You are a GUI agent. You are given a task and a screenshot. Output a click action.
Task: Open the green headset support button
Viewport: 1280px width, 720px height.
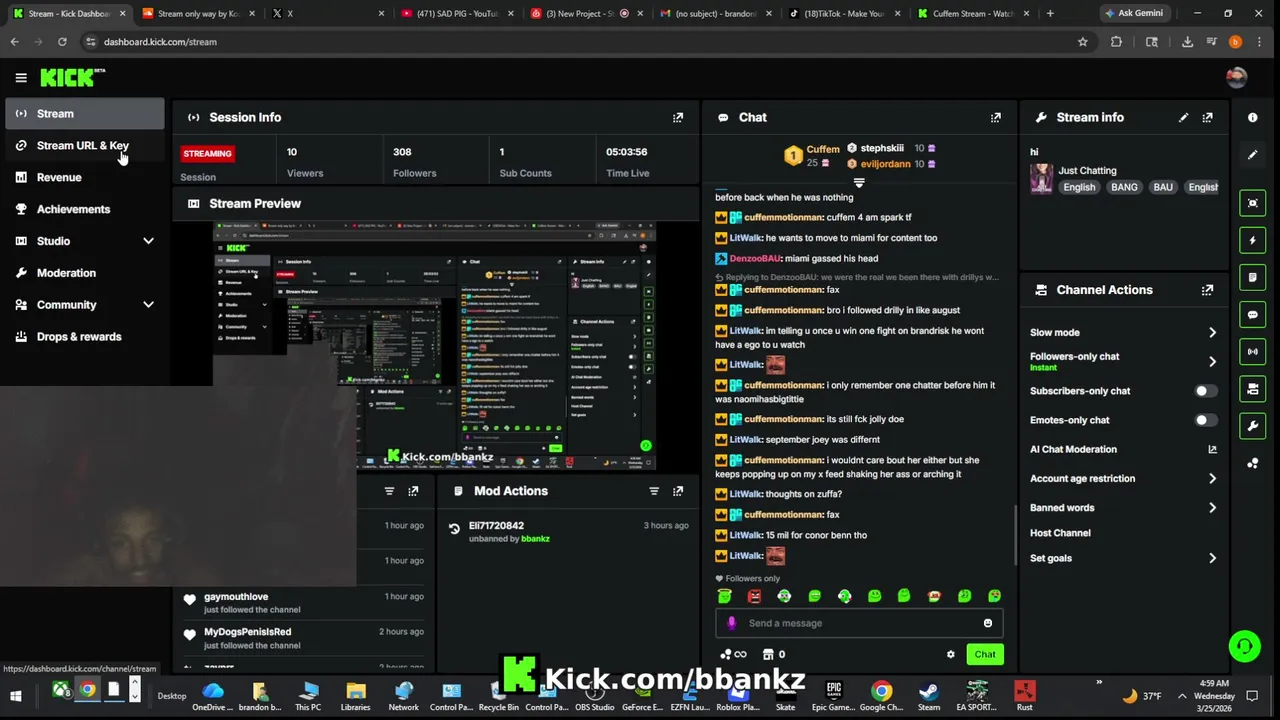pos(1244,646)
